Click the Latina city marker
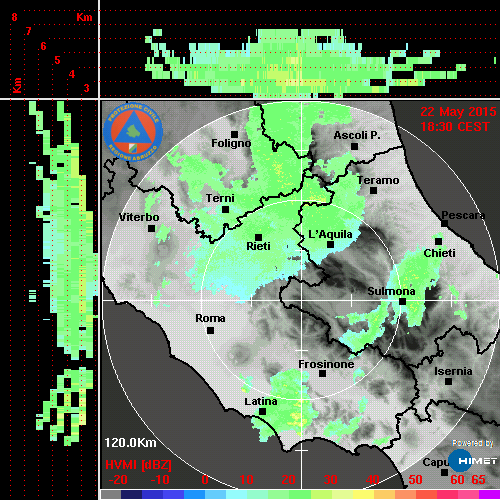500x500 pixels. tap(263, 412)
